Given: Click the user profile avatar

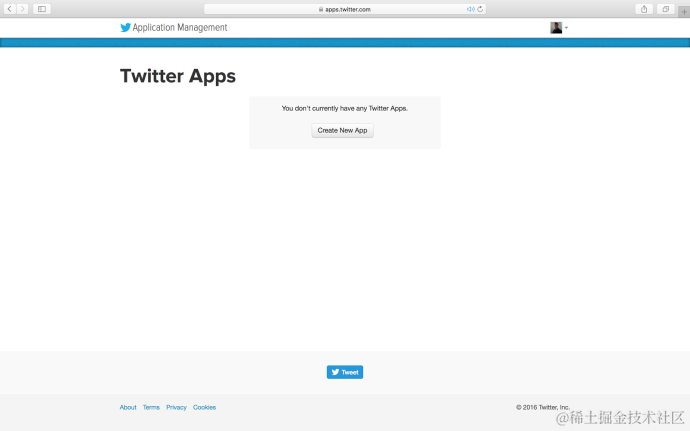Looking at the screenshot, I should (x=556, y=28).
